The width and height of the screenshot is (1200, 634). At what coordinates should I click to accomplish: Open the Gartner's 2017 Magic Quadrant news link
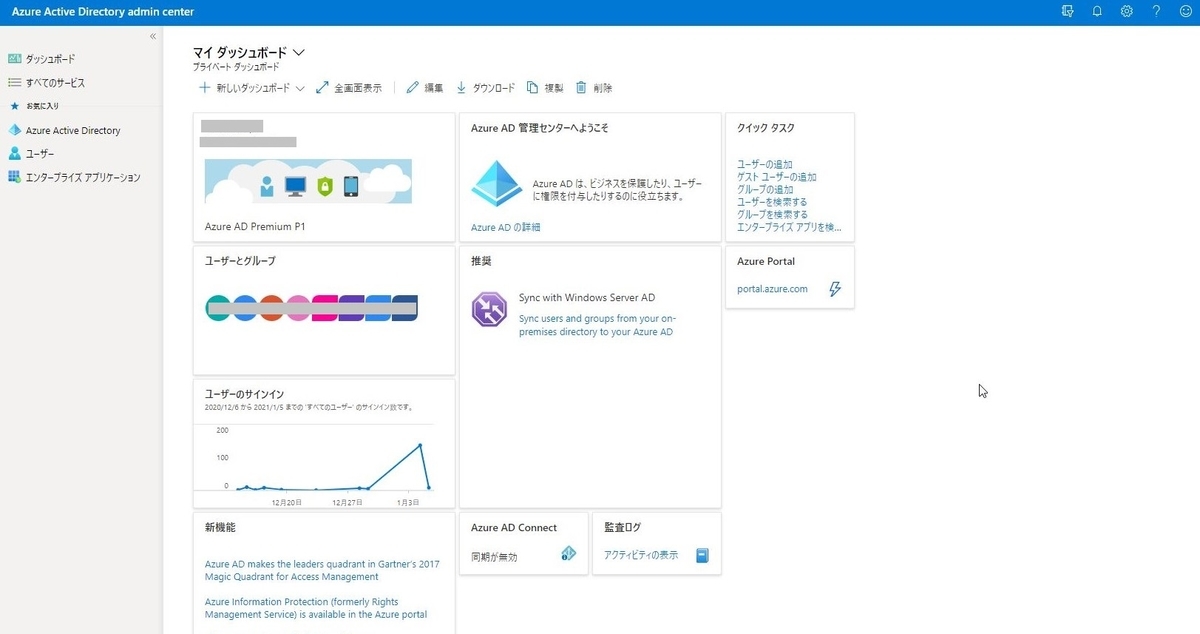click(x=322, y=570)
